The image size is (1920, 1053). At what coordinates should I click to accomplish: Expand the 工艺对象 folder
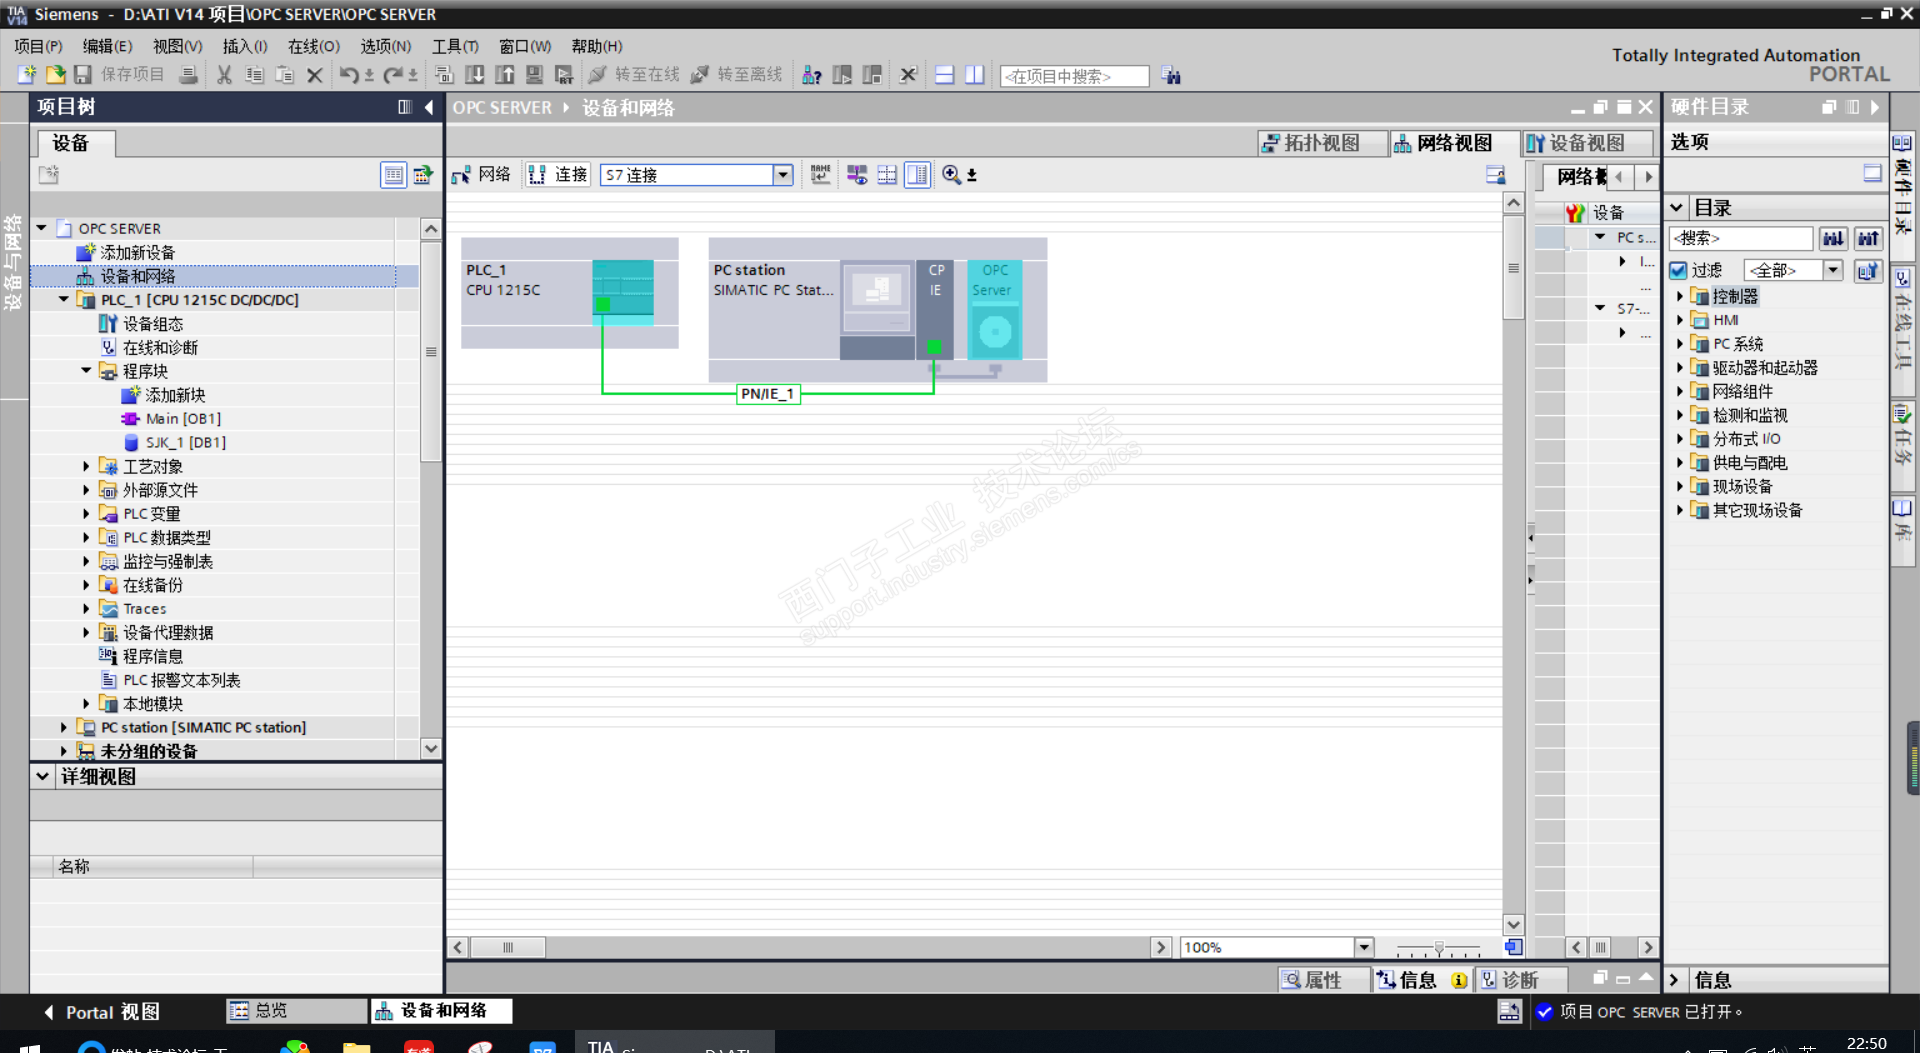(86, 466)
